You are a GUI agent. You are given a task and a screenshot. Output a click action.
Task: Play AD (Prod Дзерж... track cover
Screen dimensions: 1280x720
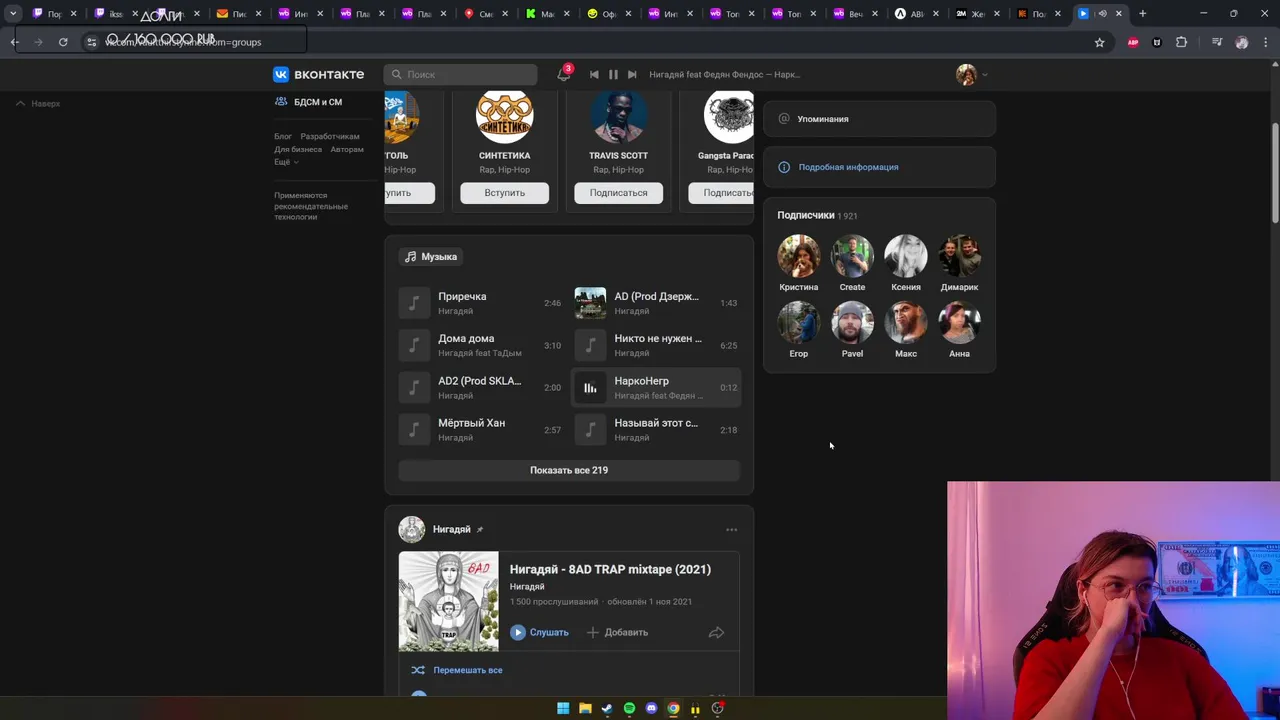tap(590, 303)
